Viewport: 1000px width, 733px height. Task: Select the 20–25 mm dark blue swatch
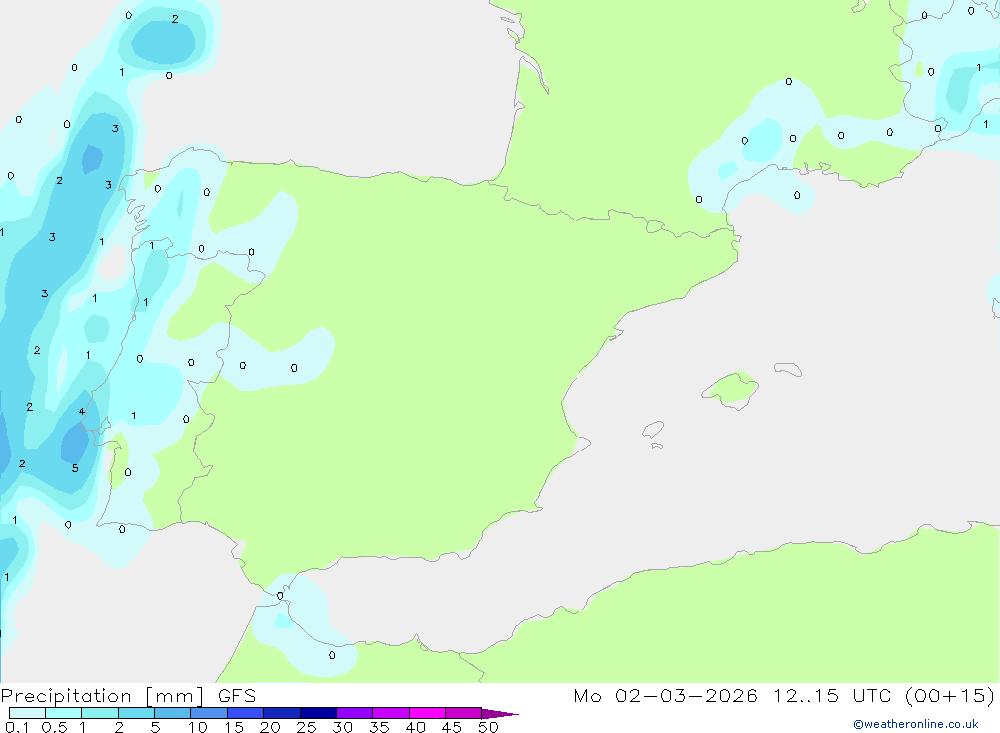pyautogui.click(x=282, y=713)
